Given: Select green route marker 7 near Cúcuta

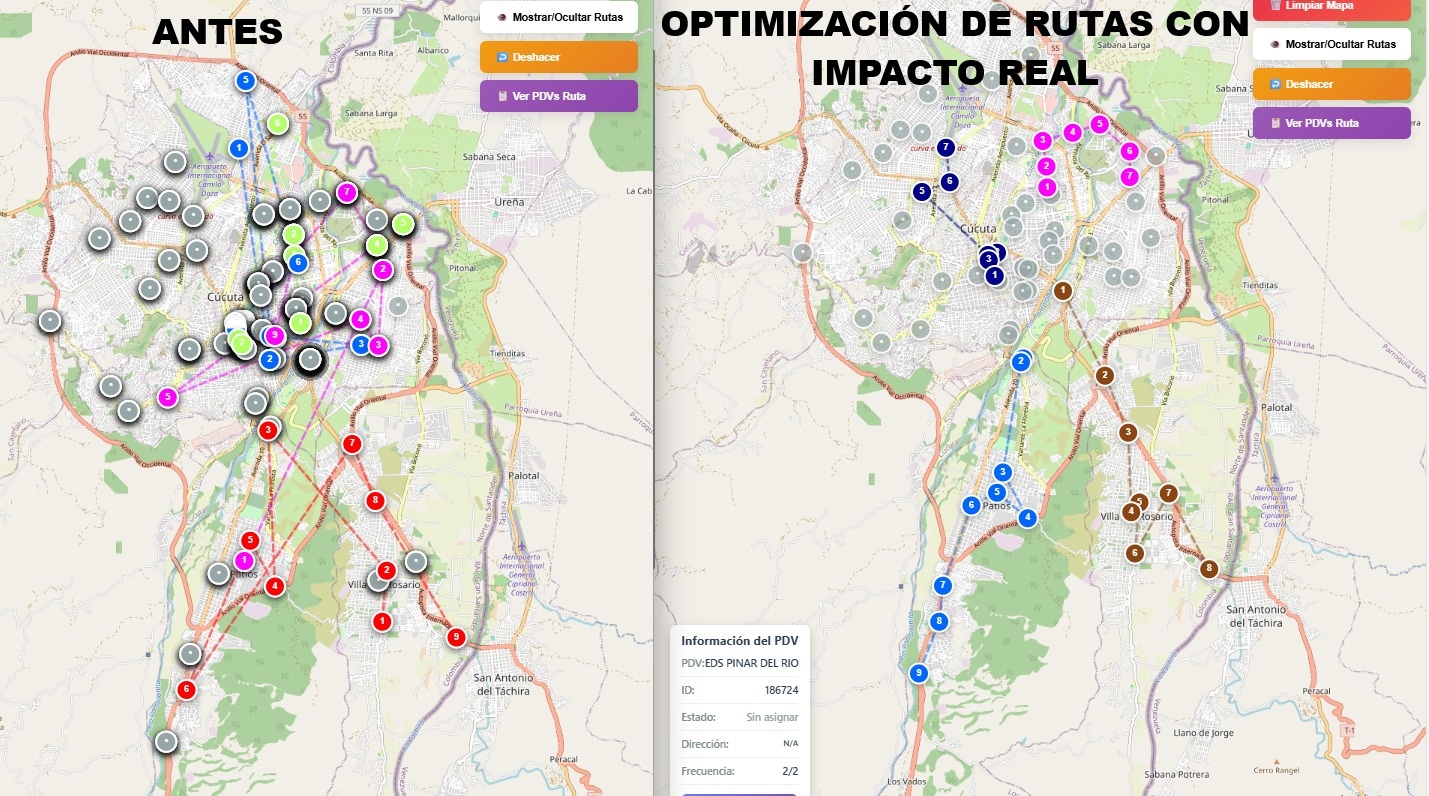Looking at the screenshot, I should [x=240, y=343].
